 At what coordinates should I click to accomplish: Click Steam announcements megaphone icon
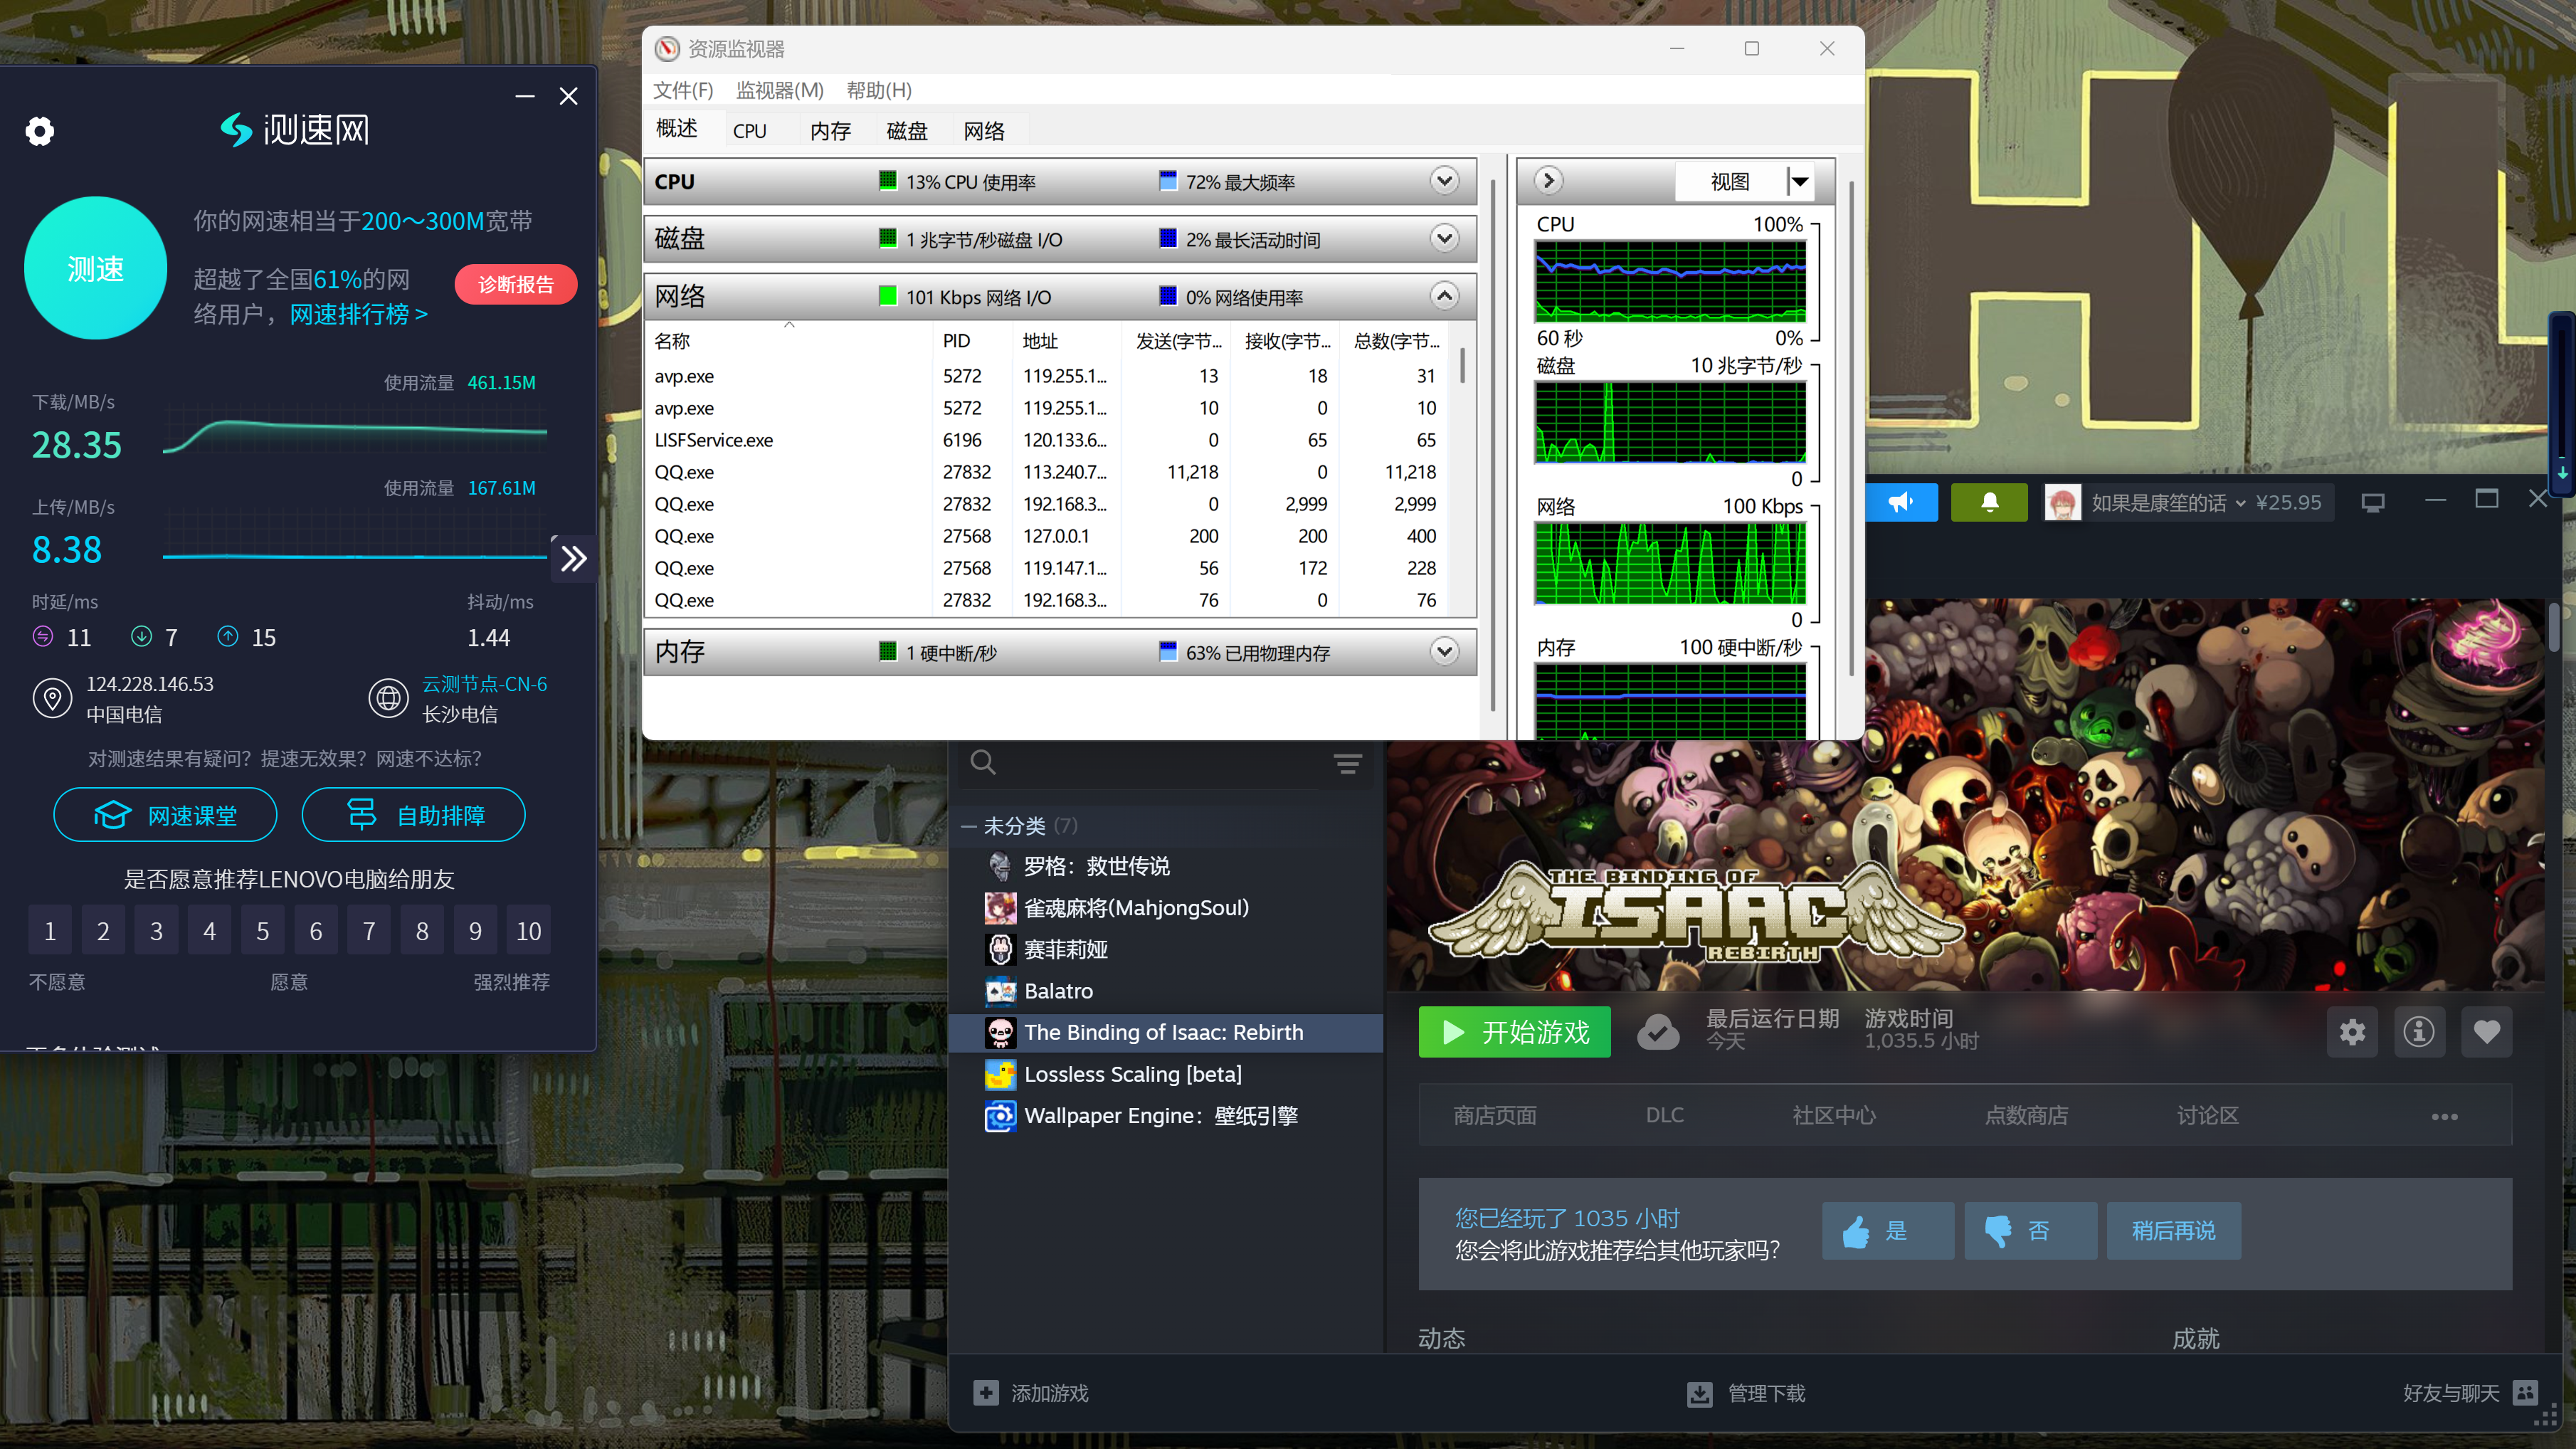(1901, 502)
